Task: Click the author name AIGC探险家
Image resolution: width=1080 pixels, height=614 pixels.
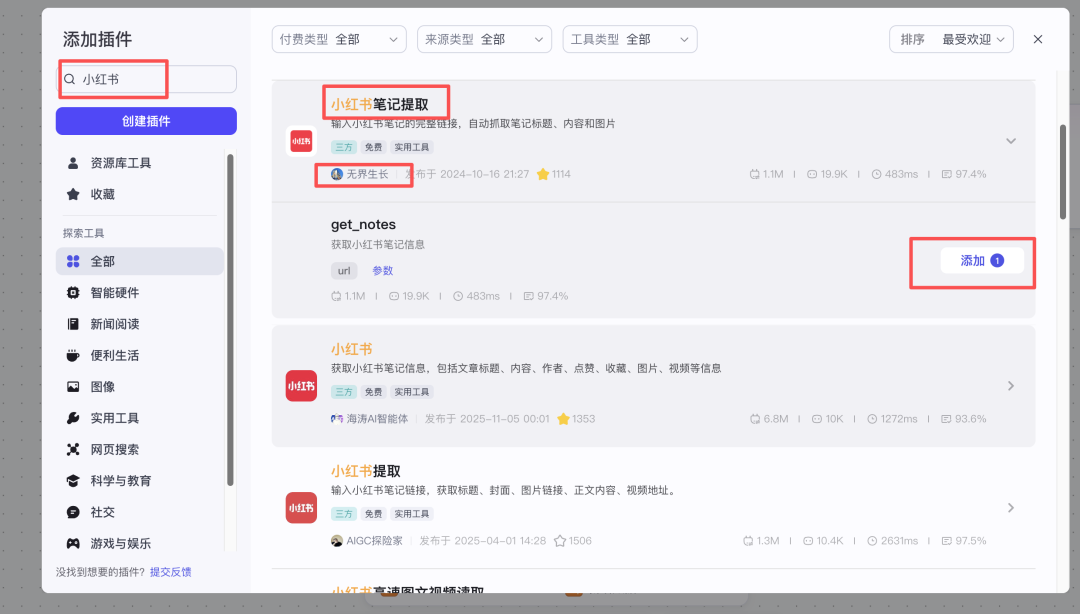Action: coord(374,541)
